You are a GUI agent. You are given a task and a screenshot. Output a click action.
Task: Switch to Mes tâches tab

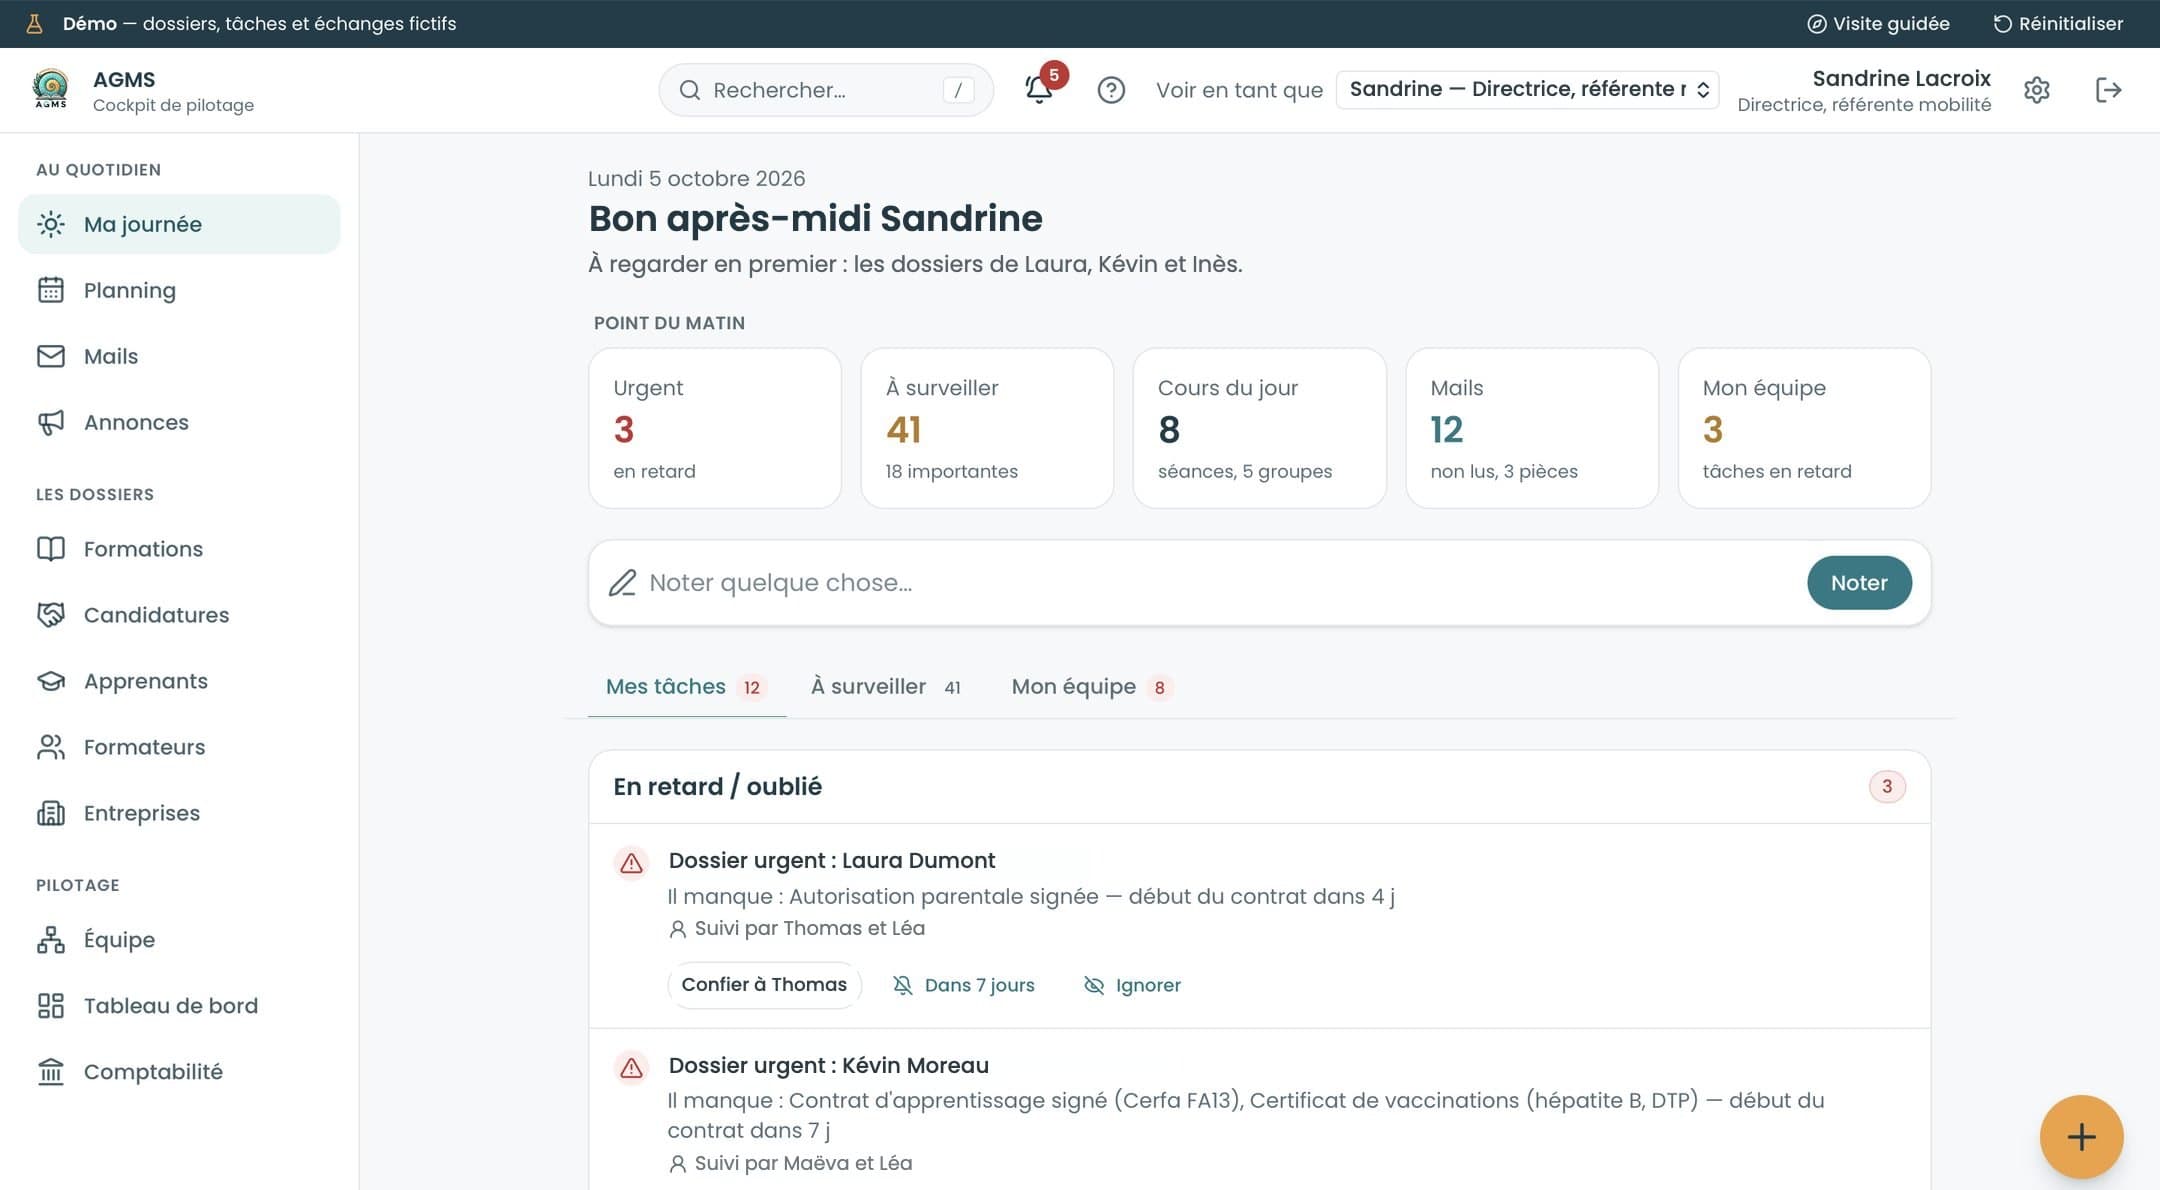pos(686,687)
